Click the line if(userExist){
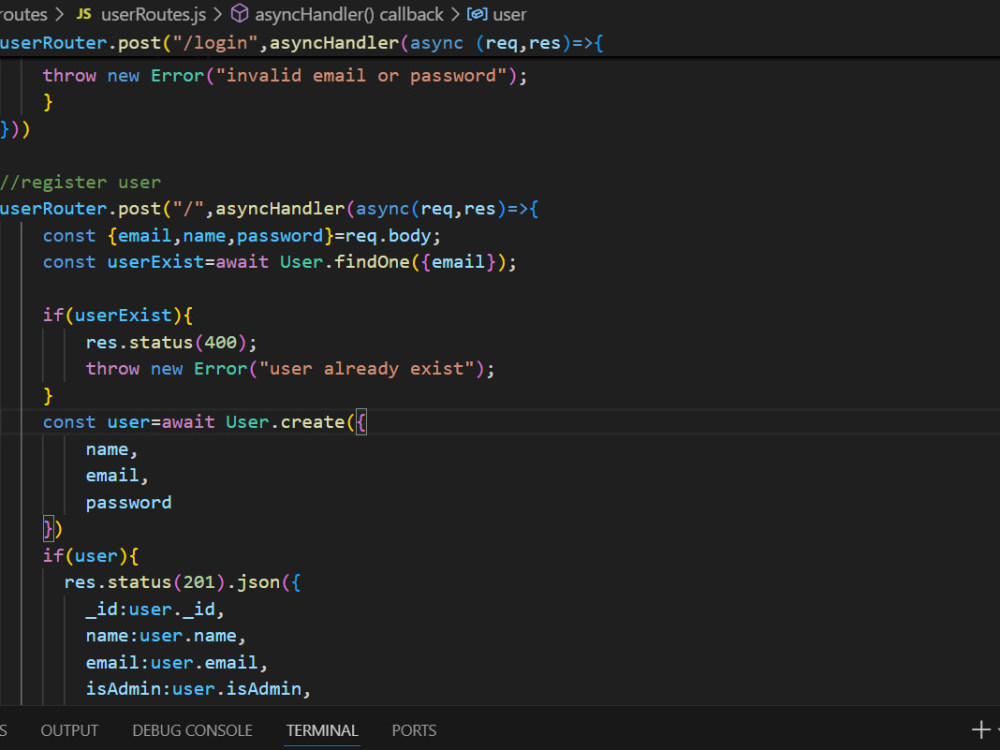 pyautogui.click(x=118, y=315)
